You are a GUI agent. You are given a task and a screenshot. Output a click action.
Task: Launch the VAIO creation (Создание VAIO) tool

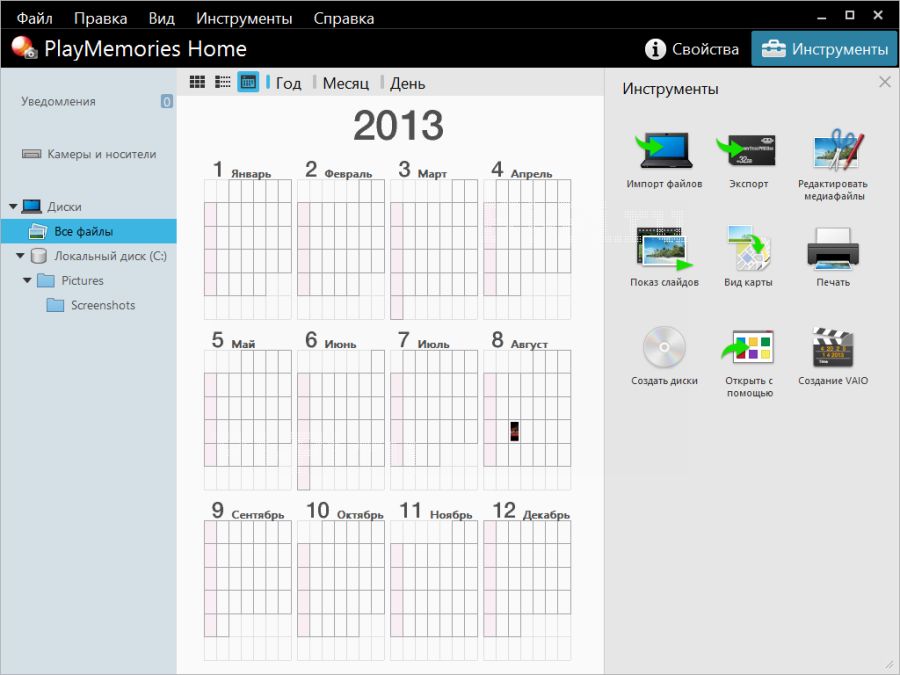point(832,348)
